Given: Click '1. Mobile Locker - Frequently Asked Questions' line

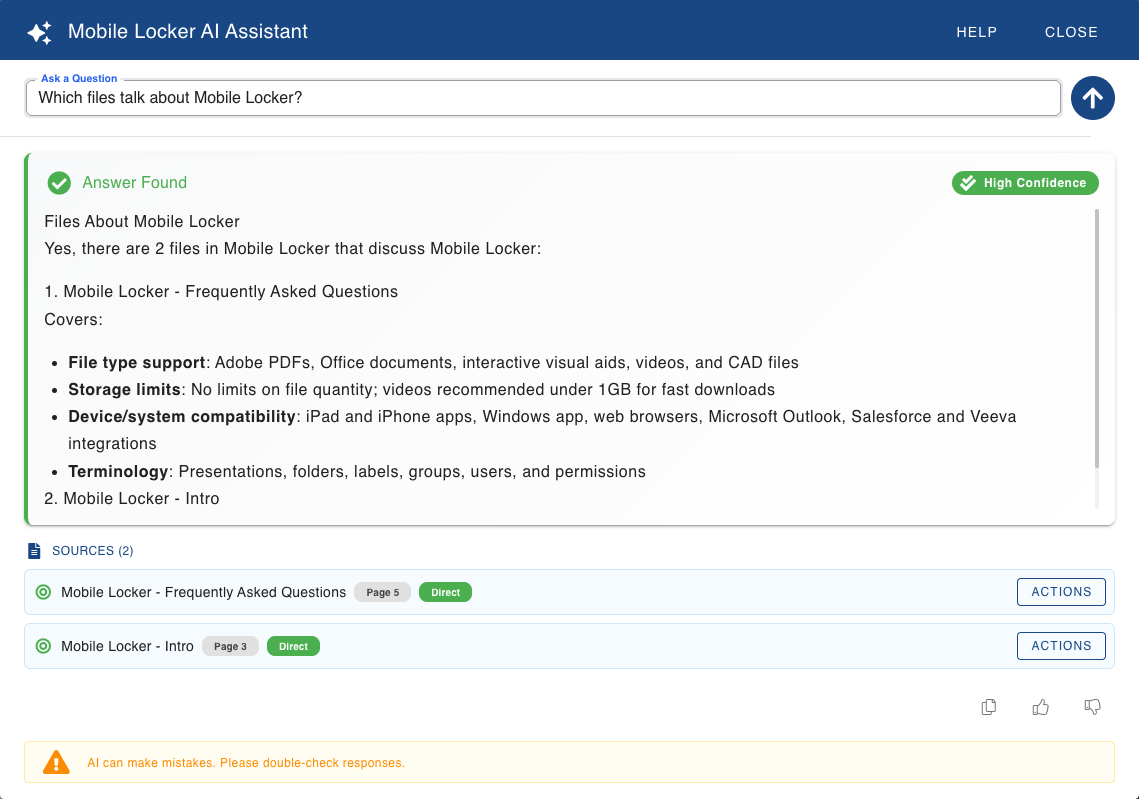Looking at the screenshot, I should tap(221, 291).
